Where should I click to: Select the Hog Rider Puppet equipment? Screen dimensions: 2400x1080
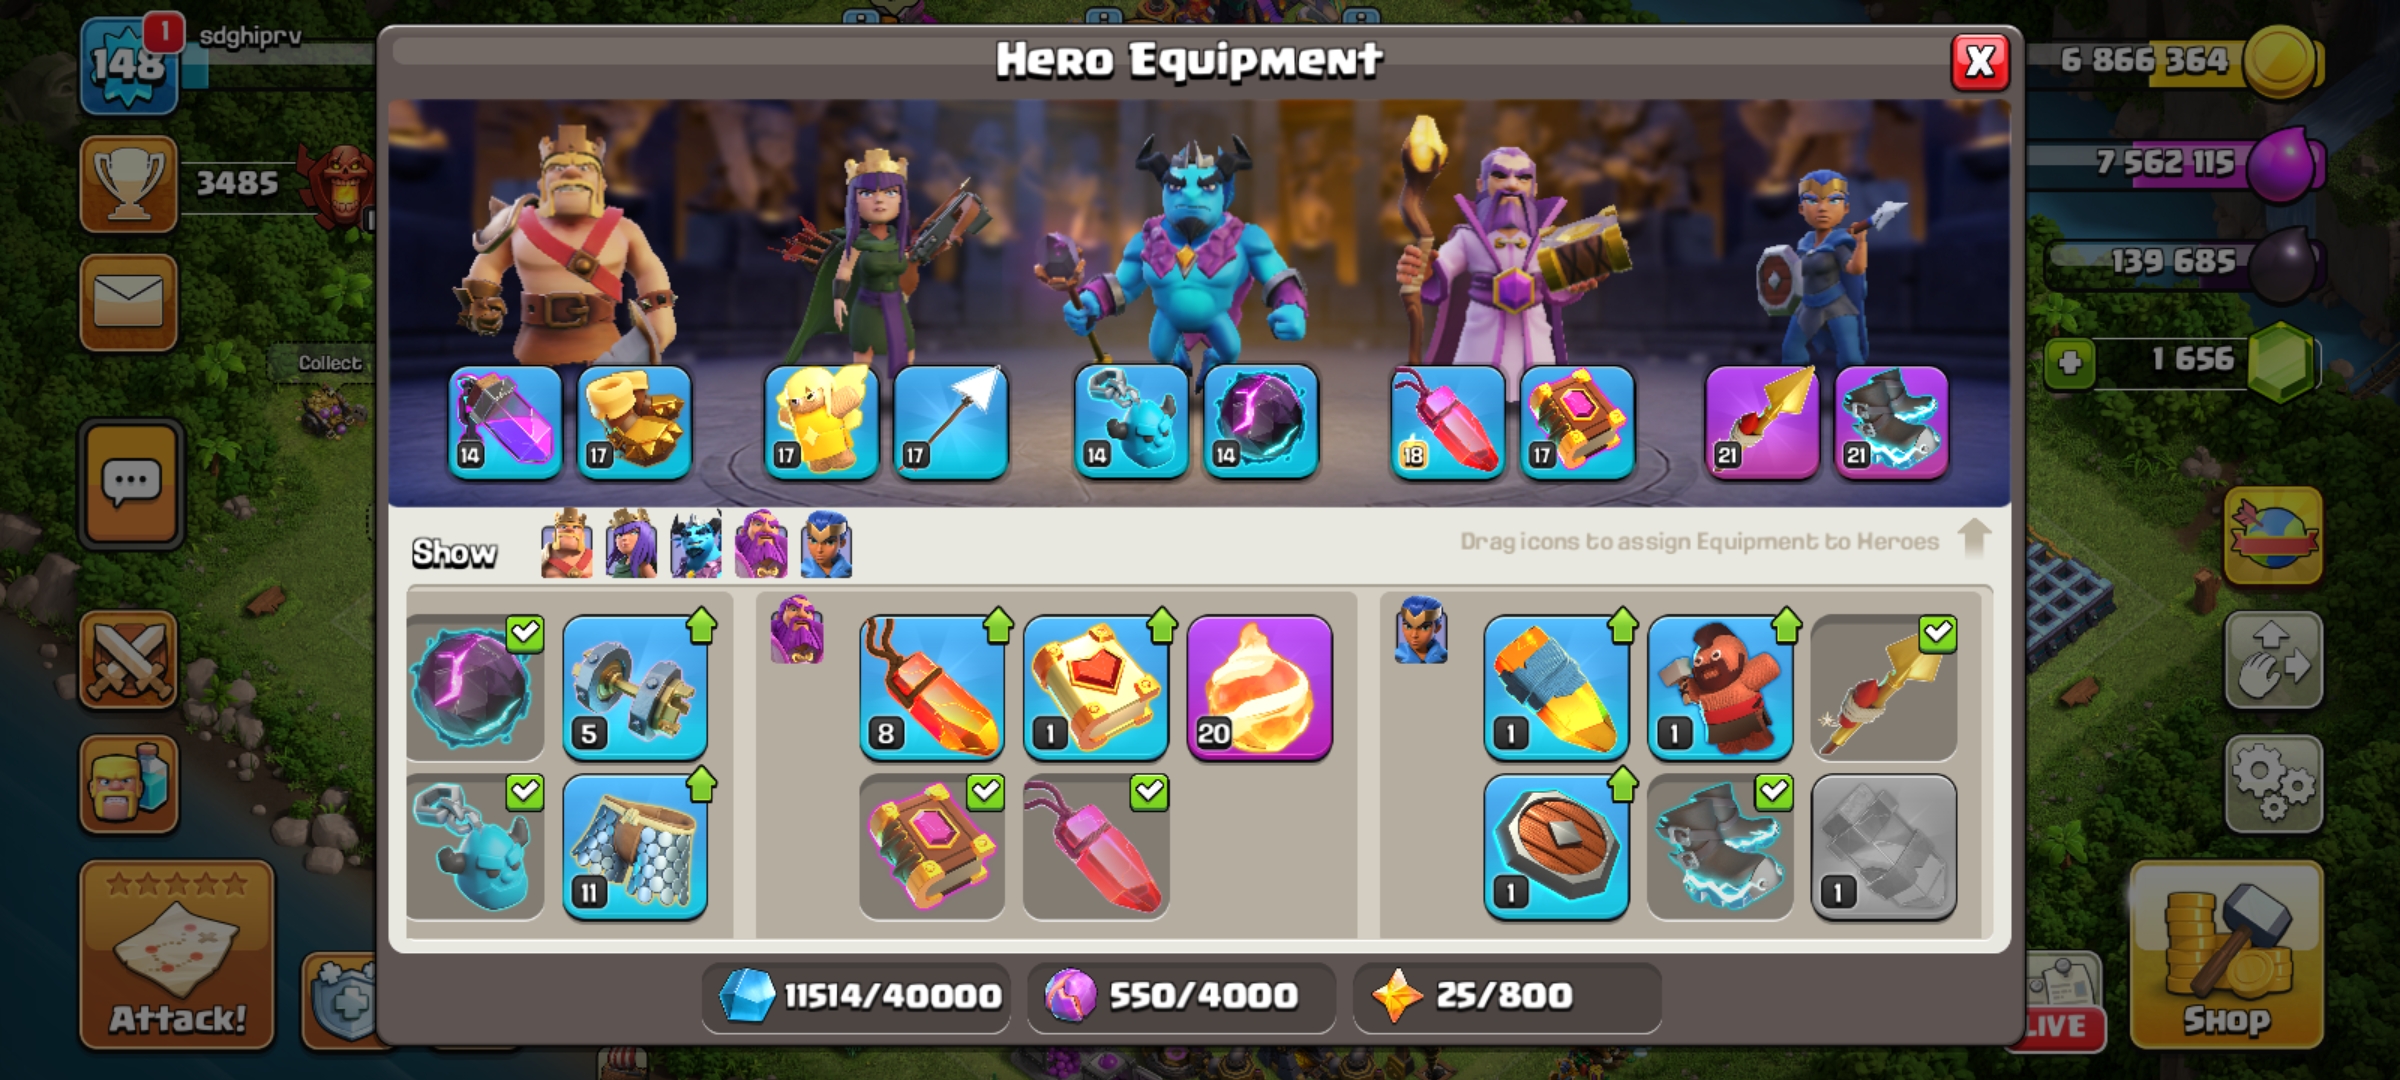(x=1719, y=688)
